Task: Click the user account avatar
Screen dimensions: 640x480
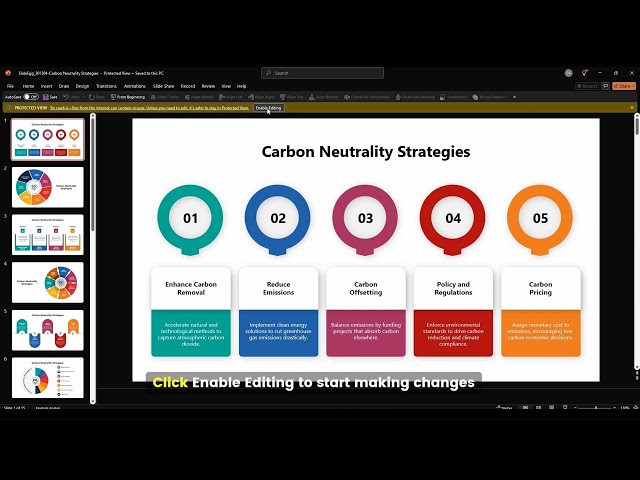Action: pos(569,73)
